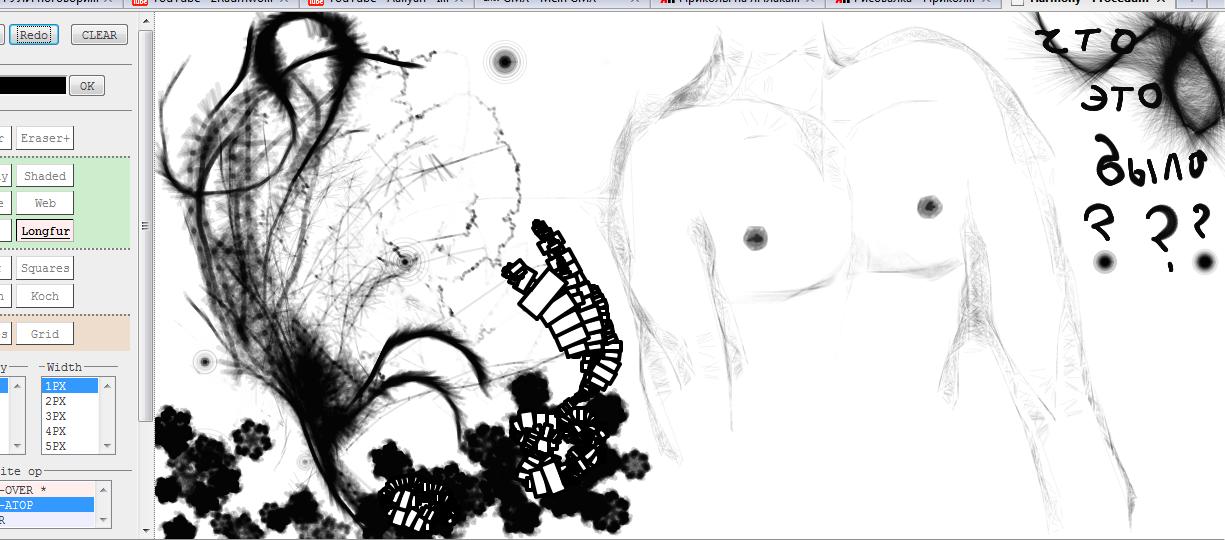Image resolution: width=1225 pixels, height=540 pixels.
Task: Click the Redo button
Action: point(34,35)
